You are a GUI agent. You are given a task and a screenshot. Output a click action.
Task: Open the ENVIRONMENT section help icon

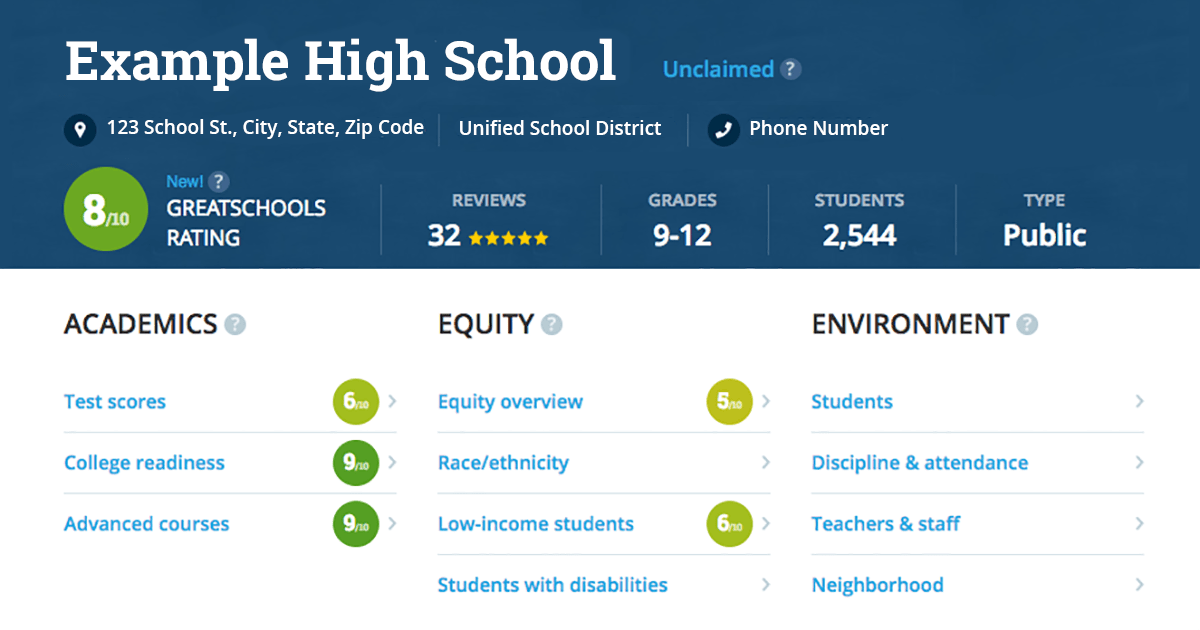[1025, 324]
